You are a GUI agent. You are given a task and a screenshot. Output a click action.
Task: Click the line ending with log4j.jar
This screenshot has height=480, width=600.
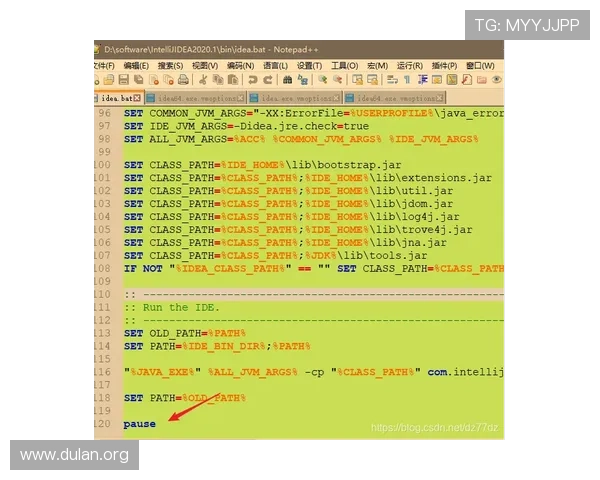(x=292, y=217)
